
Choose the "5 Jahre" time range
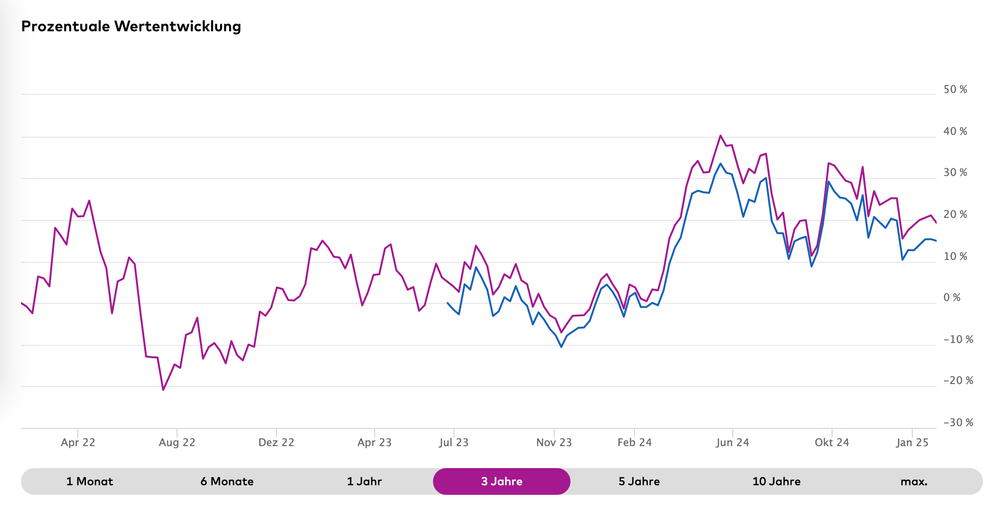click(639, 481)
